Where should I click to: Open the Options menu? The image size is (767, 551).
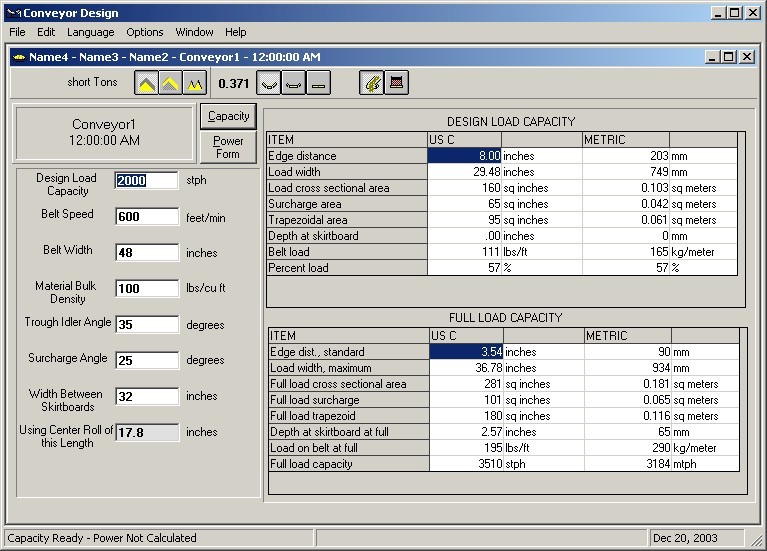click(x=145, y=32)
